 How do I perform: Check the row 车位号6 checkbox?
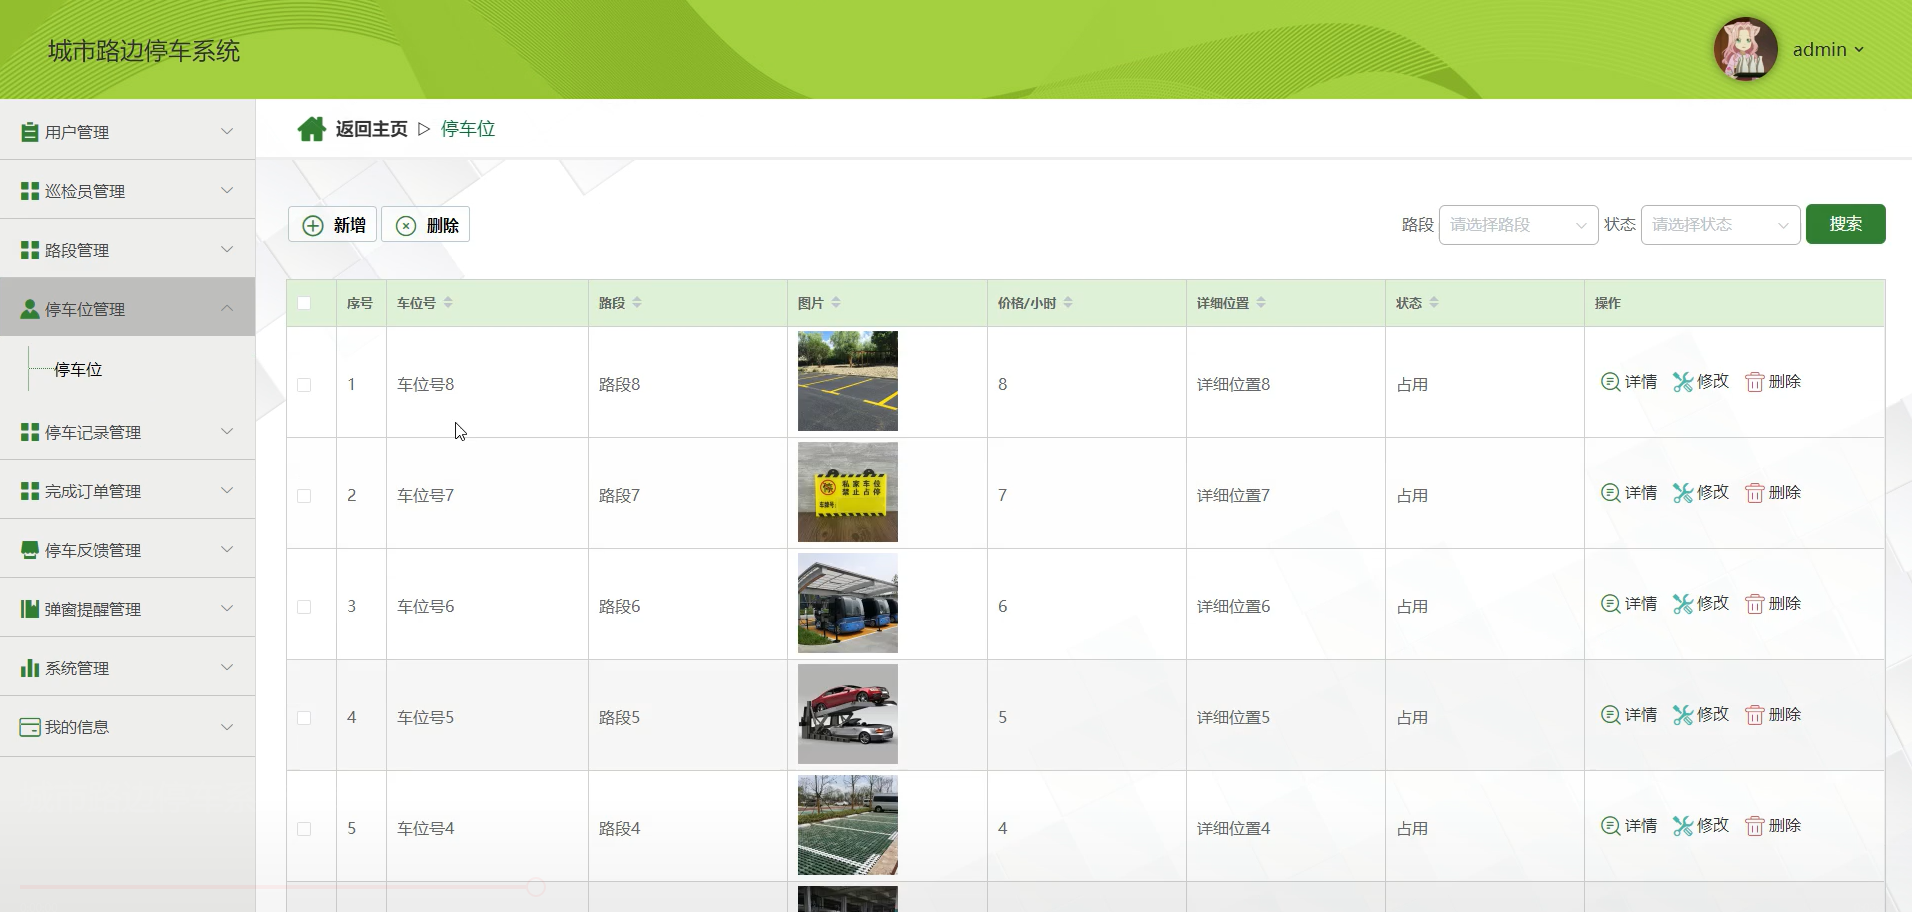tap(304, 607)
